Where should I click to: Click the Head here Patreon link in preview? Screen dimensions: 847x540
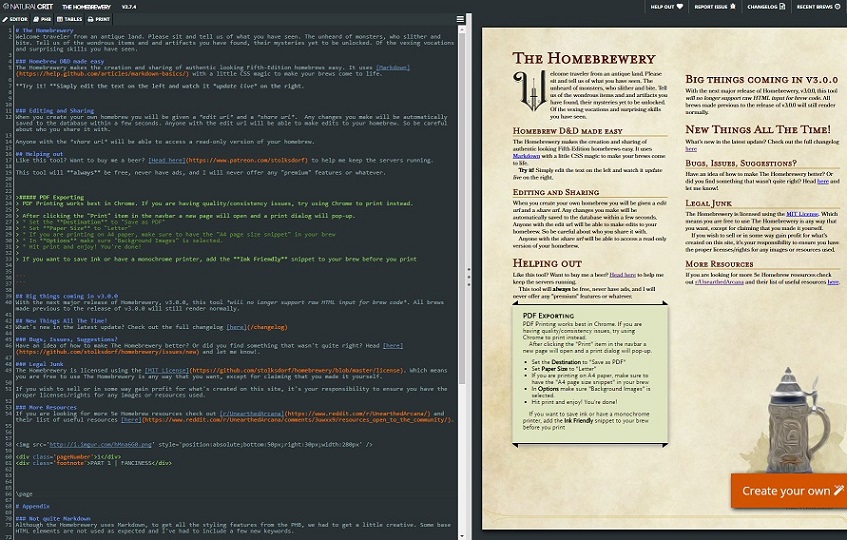click(622, 274)
